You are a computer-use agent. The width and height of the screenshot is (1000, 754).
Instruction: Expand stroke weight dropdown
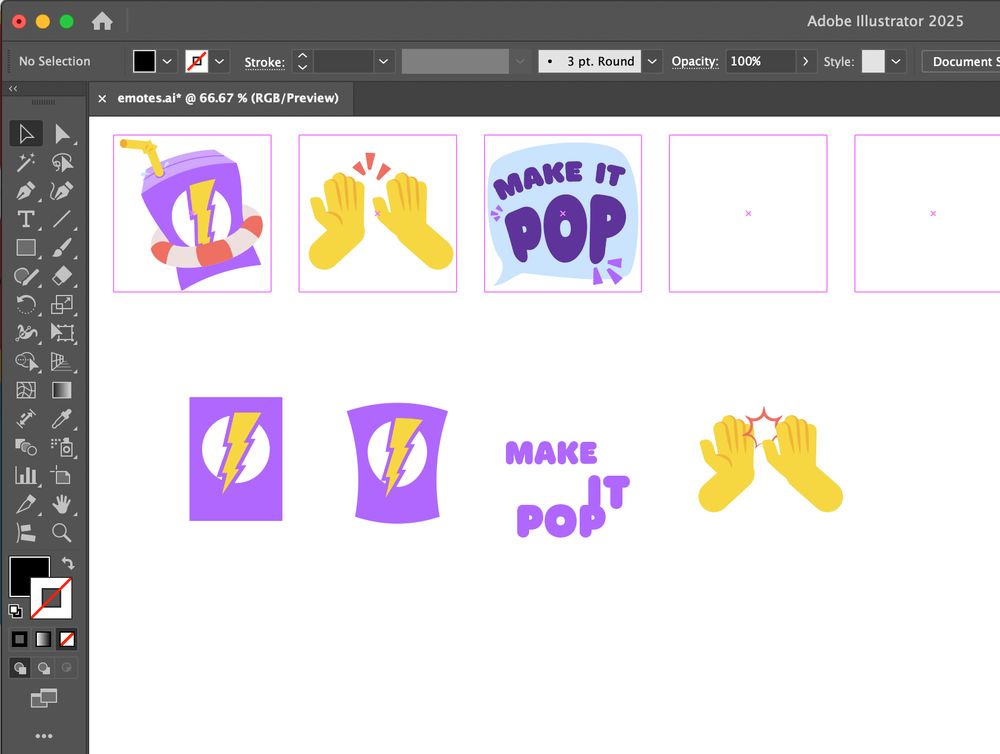383,62
